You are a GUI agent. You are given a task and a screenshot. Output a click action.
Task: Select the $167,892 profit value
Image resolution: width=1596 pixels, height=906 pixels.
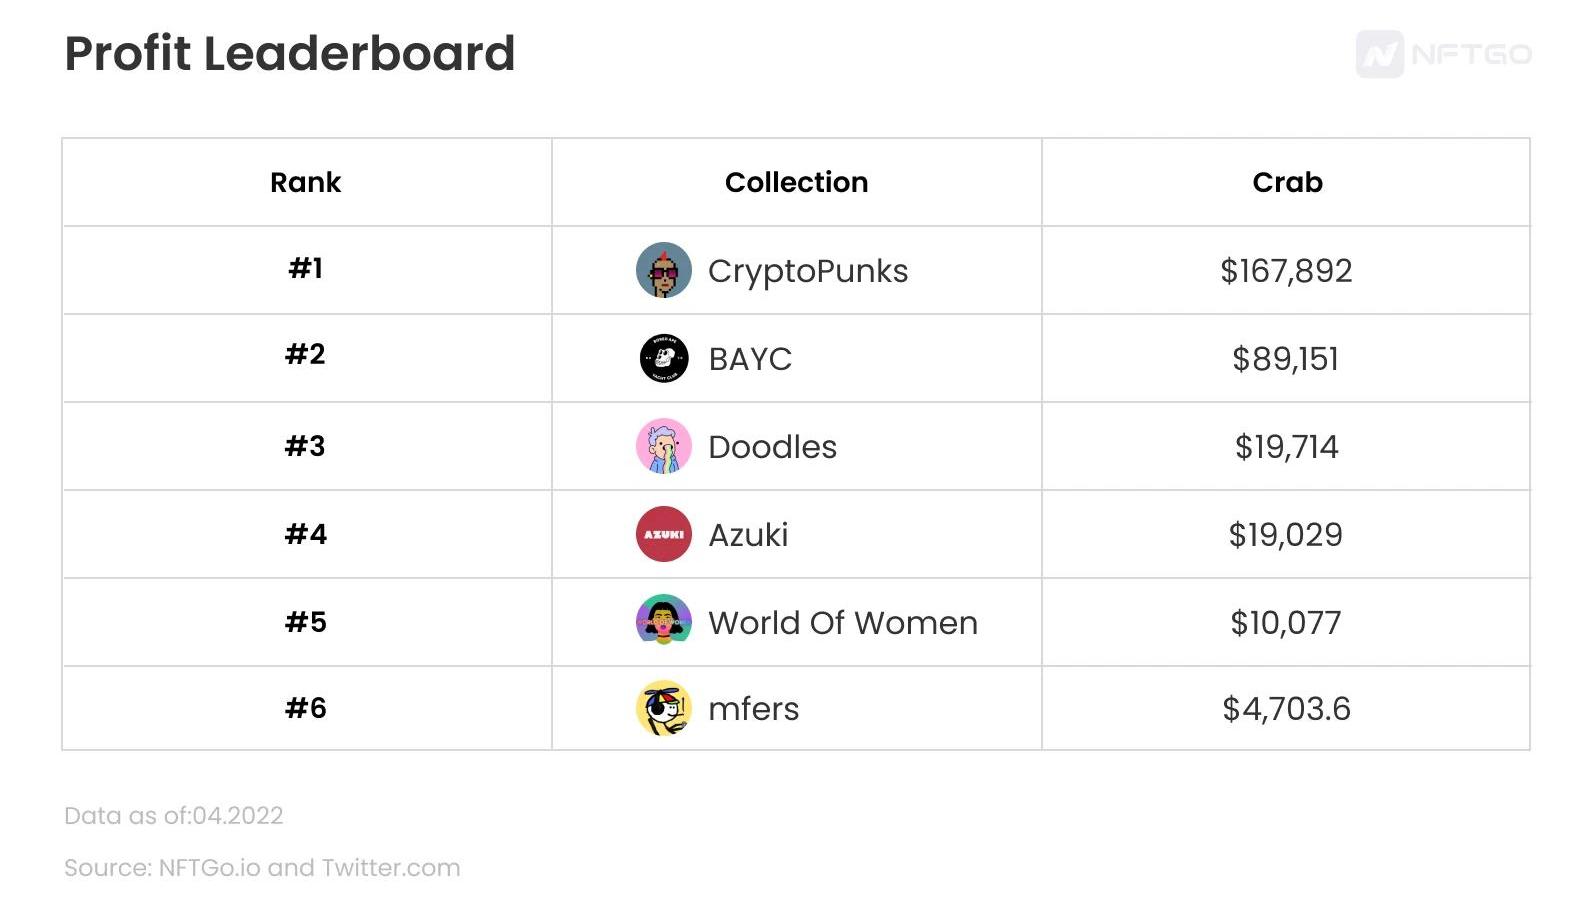[x=1286, y=271]
